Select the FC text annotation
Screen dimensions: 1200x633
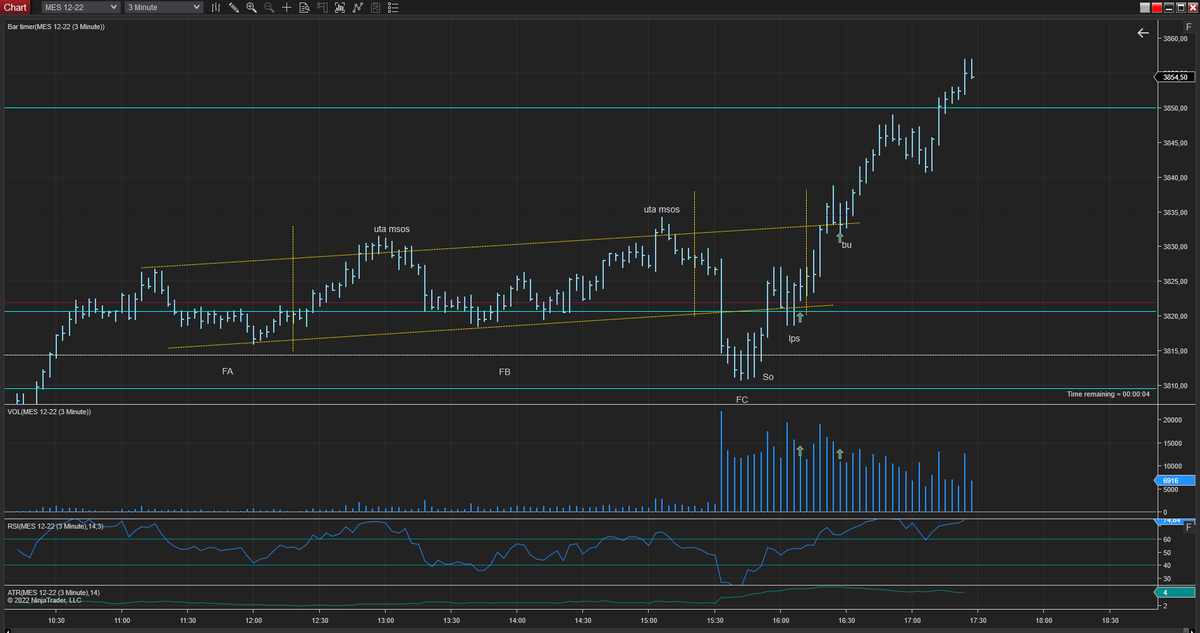click(742, 400)
